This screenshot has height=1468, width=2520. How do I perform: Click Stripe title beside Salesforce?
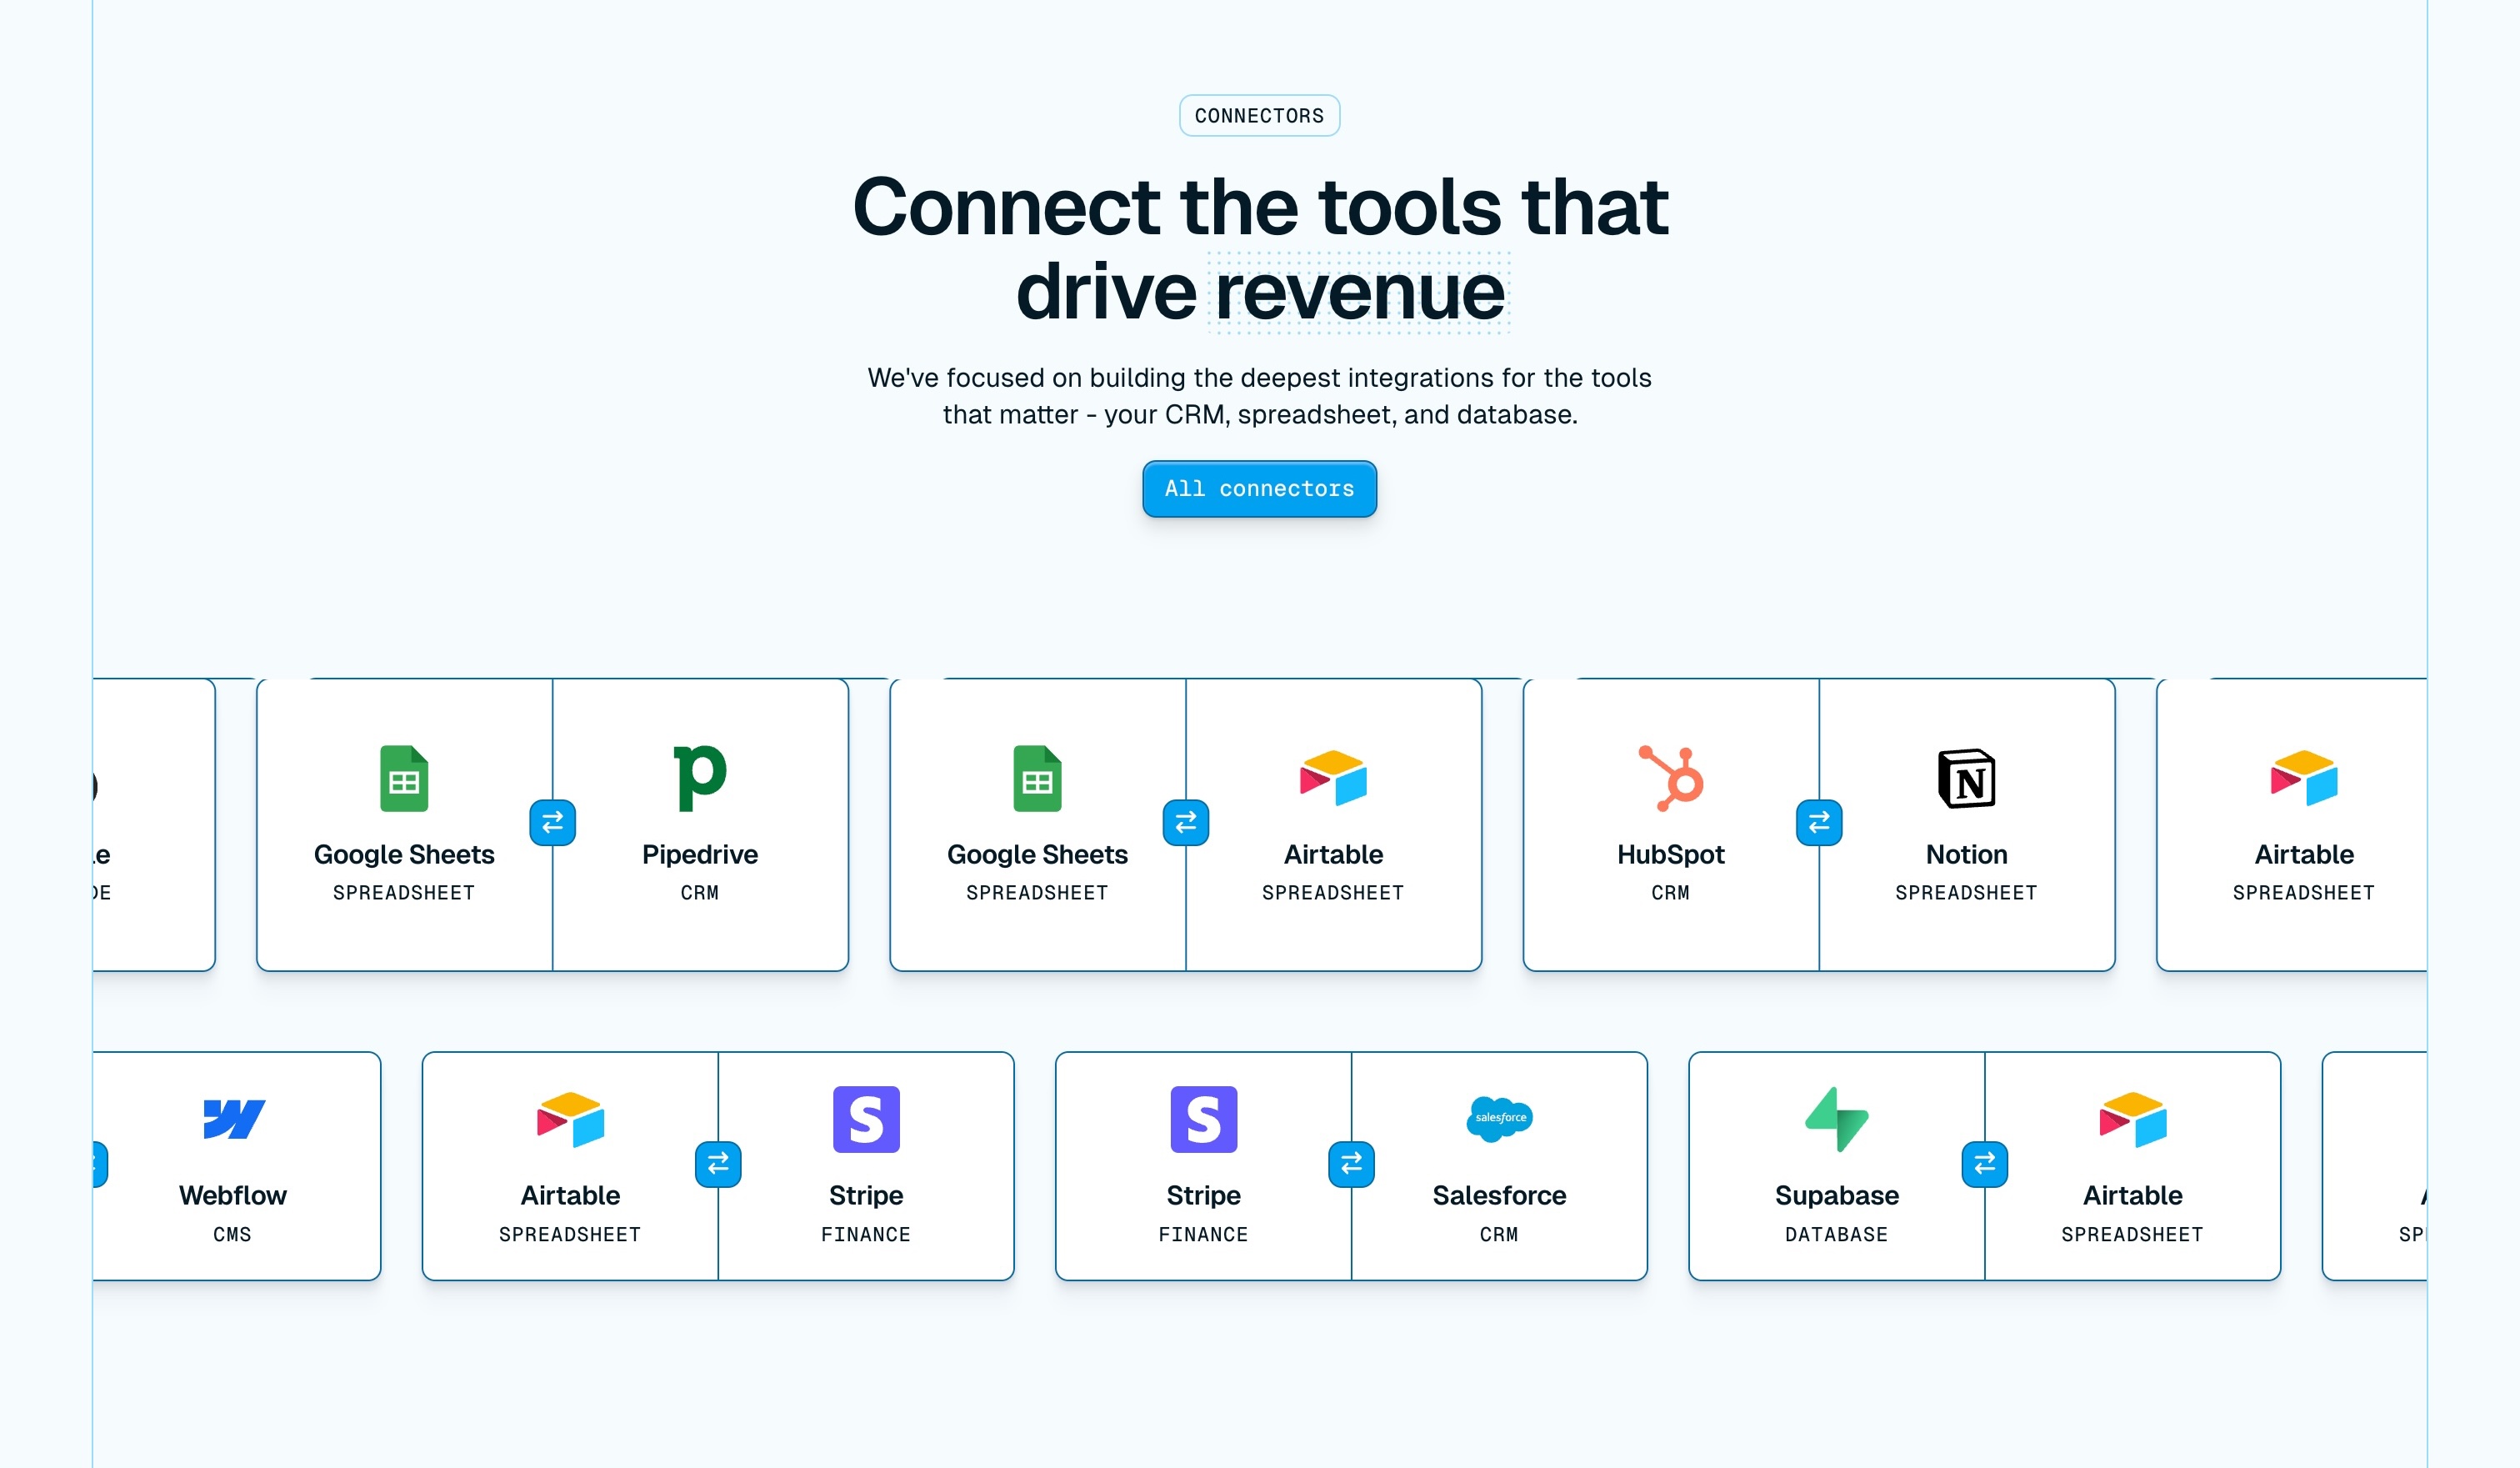[x=1204, y=1196]
